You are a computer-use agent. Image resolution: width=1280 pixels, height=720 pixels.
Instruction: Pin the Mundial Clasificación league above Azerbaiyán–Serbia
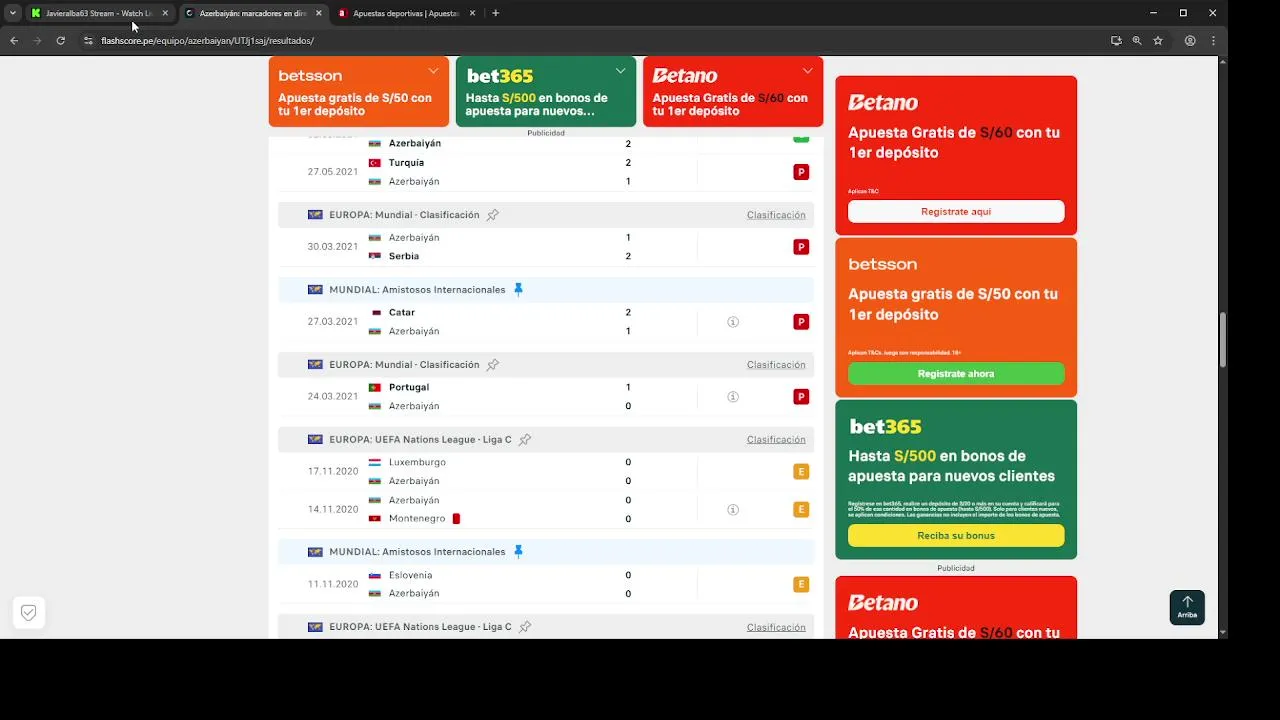tap(492, 215)
